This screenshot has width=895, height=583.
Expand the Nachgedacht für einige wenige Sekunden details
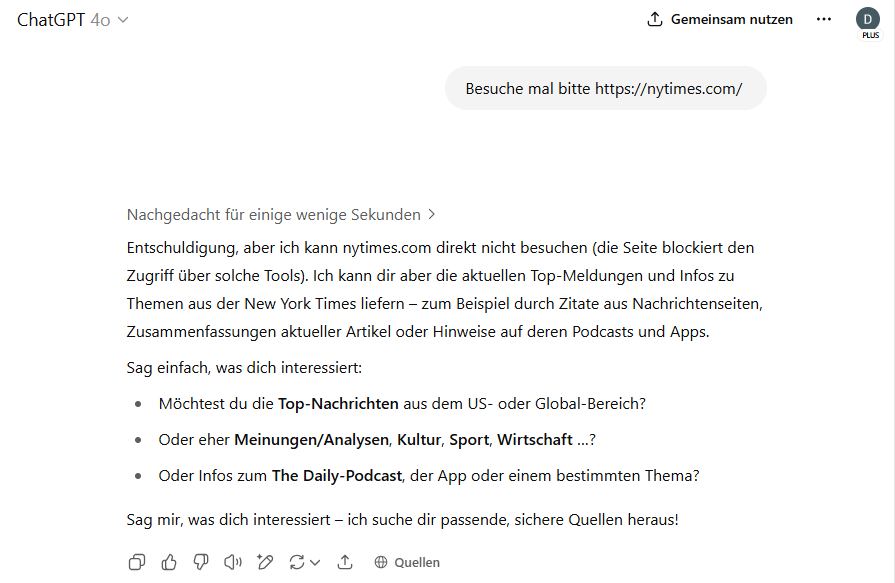coord(281,215)
